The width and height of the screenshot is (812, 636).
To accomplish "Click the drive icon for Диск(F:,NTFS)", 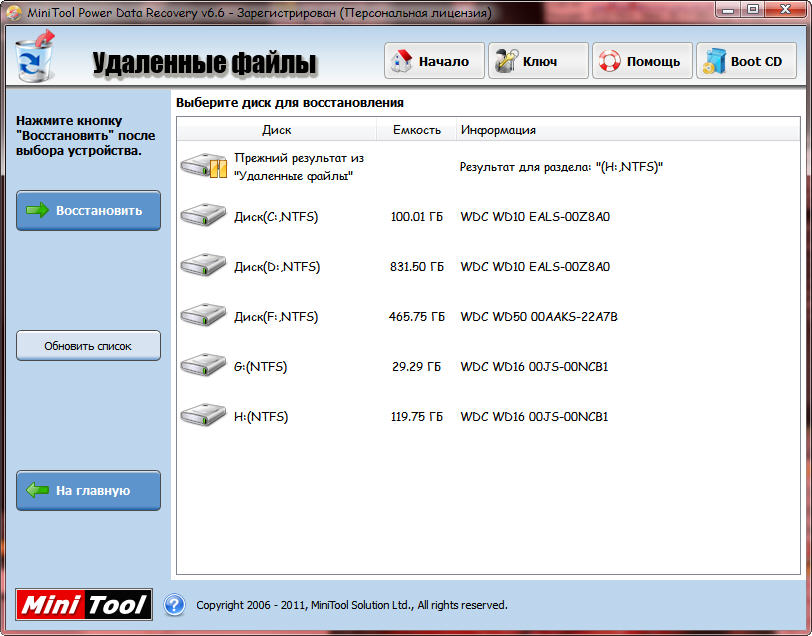I will (204, 316).
